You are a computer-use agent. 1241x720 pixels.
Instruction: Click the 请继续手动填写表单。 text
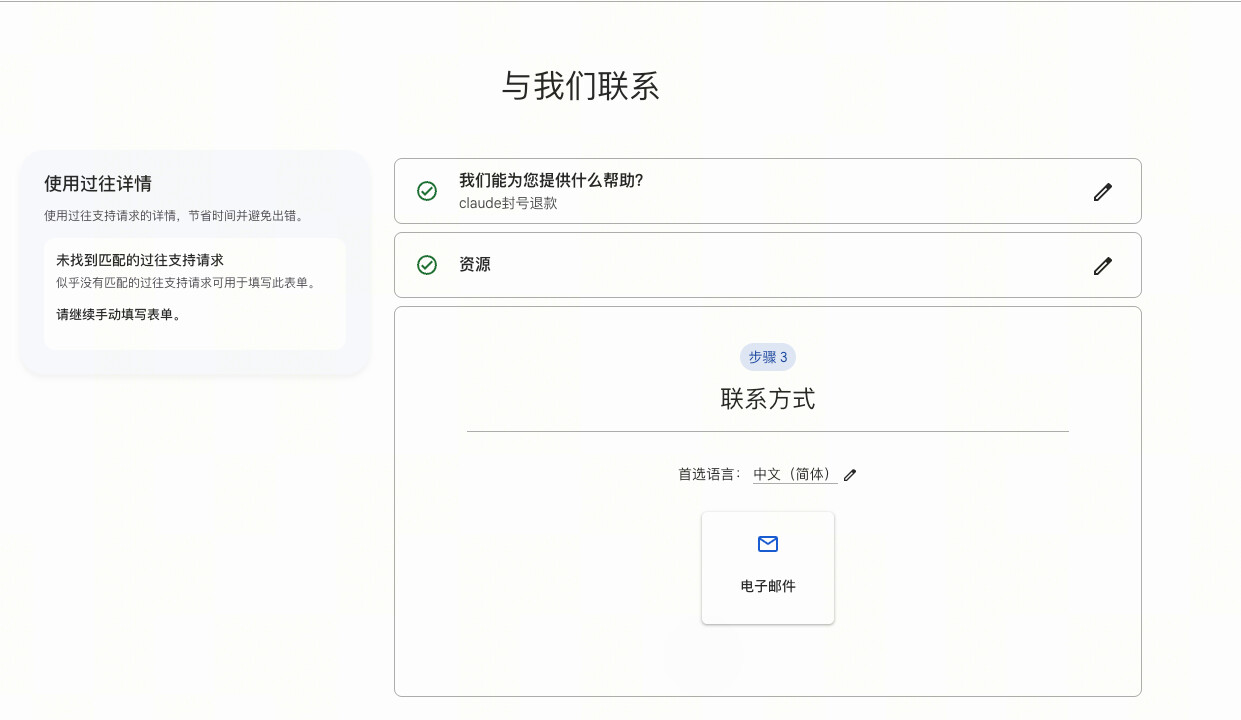(x=119, y=314)
